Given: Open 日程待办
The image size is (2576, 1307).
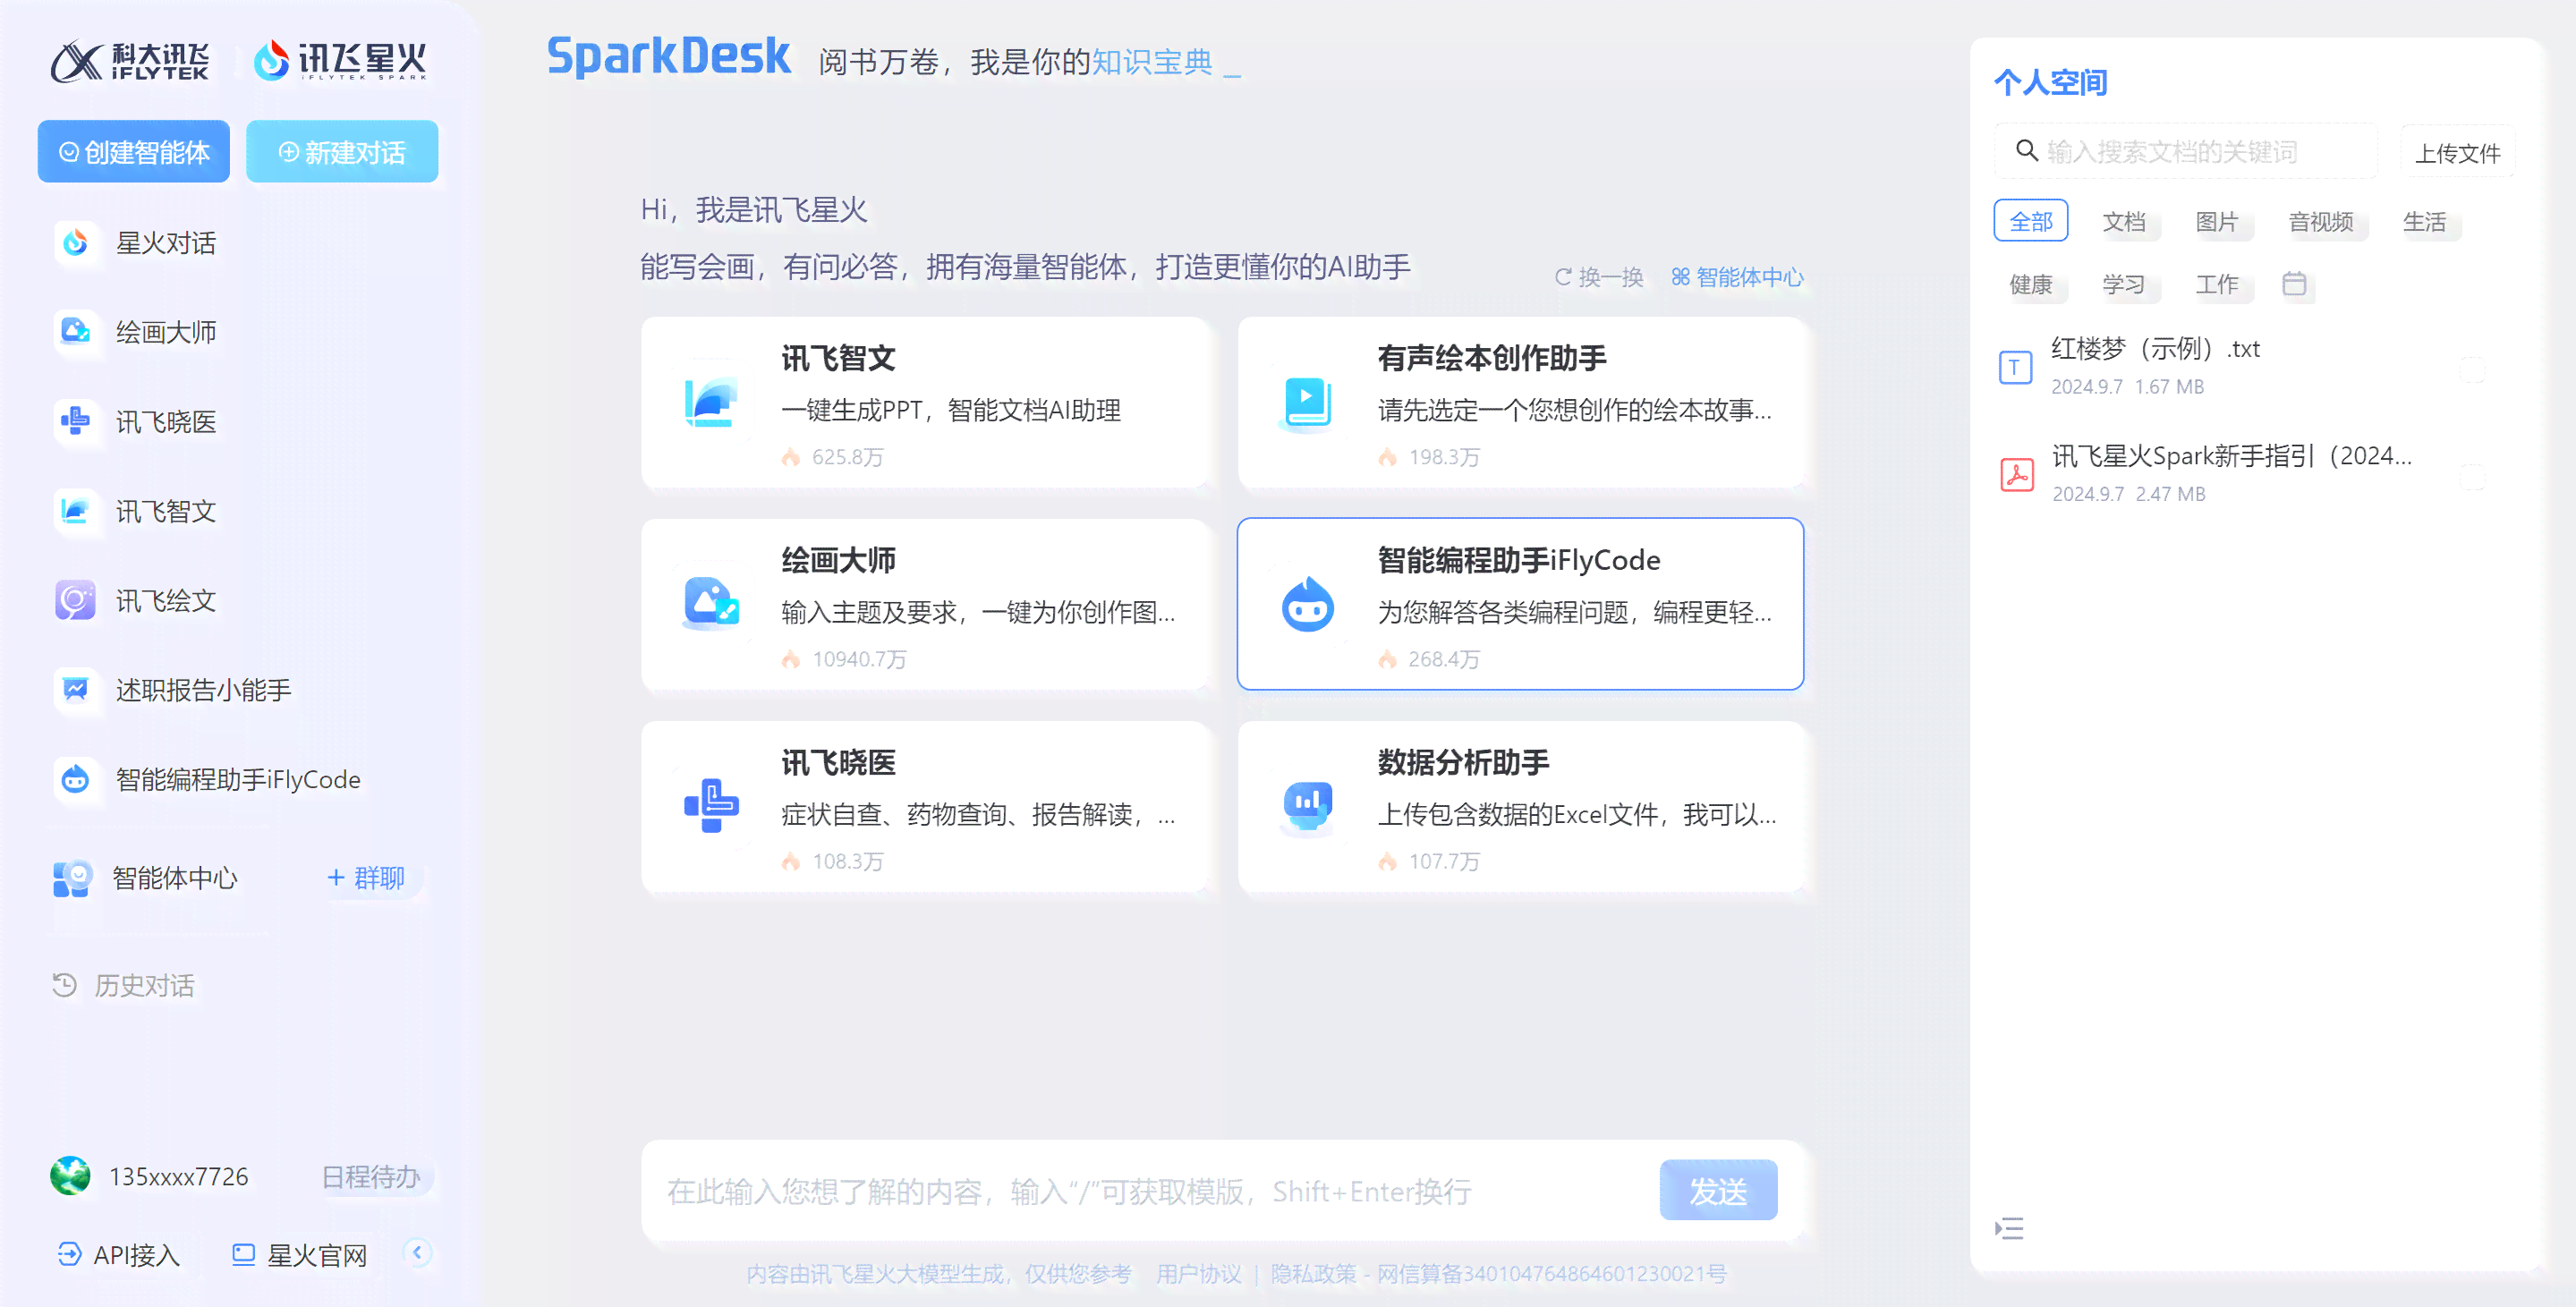Looking at the screenshot, I should [x=371, y=1176].
